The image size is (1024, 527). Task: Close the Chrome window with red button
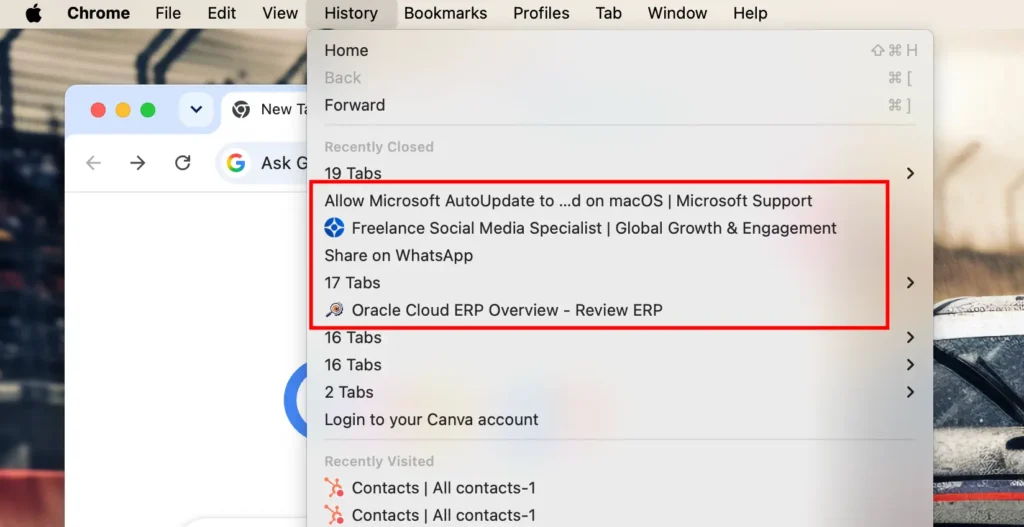click(98, 110)
